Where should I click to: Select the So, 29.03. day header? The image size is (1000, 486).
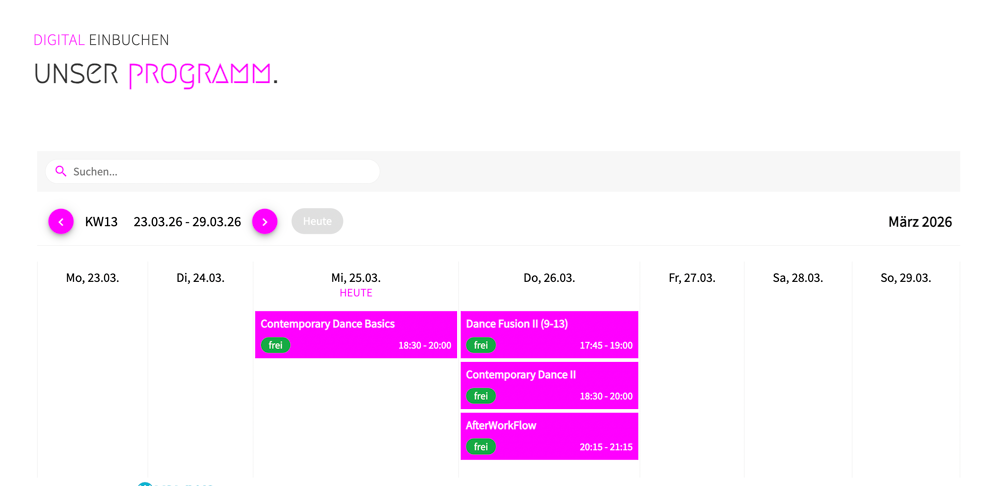[906, 278]
